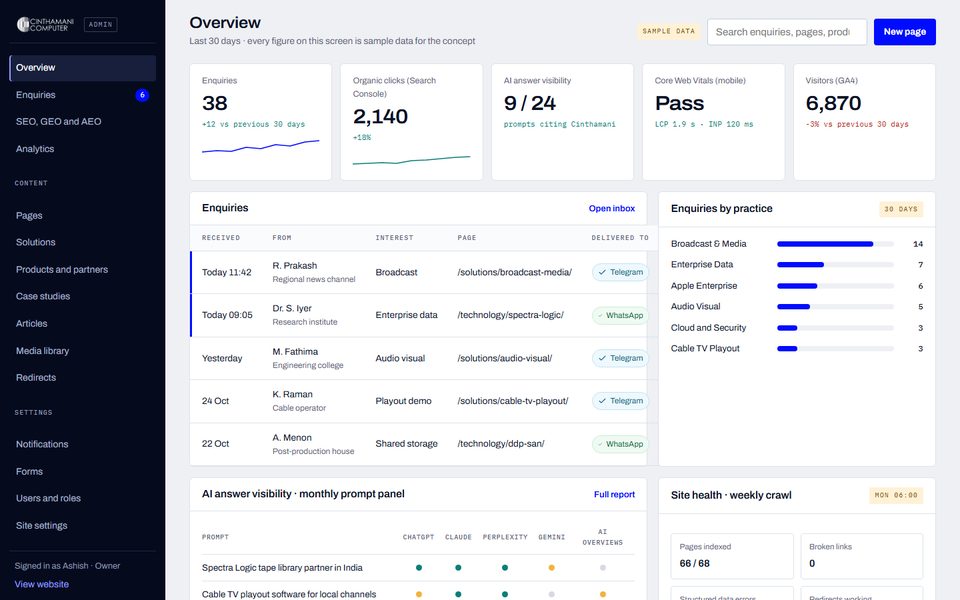Open Notifications settings
The image size is (960, 600).
(83, 444)
